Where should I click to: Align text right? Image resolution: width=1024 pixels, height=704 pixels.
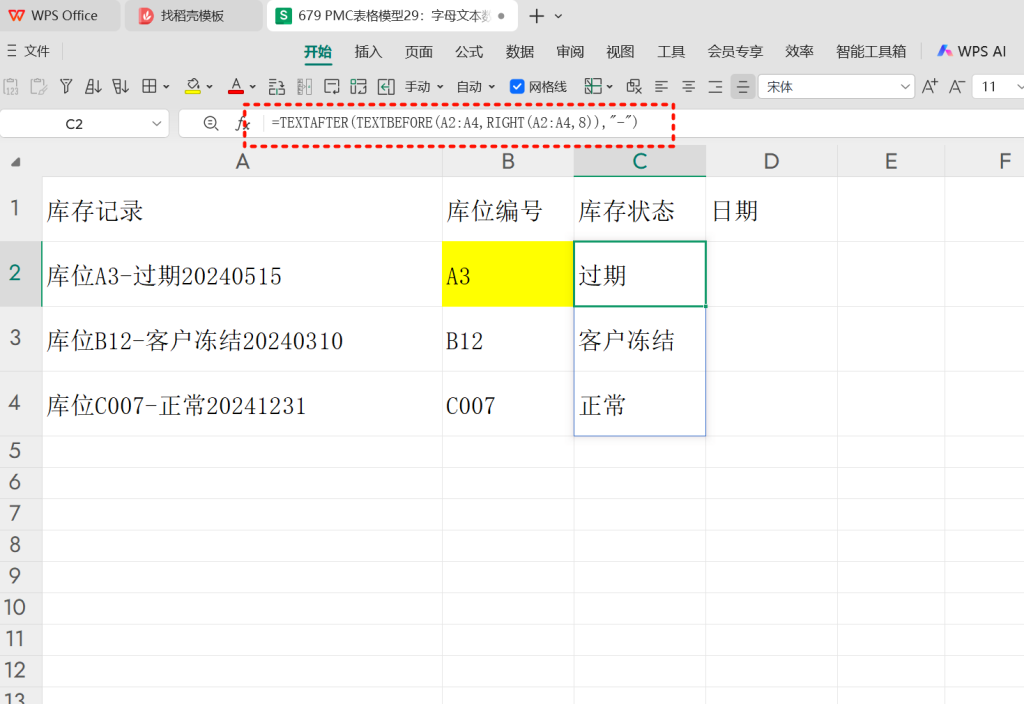click(716, 86)
